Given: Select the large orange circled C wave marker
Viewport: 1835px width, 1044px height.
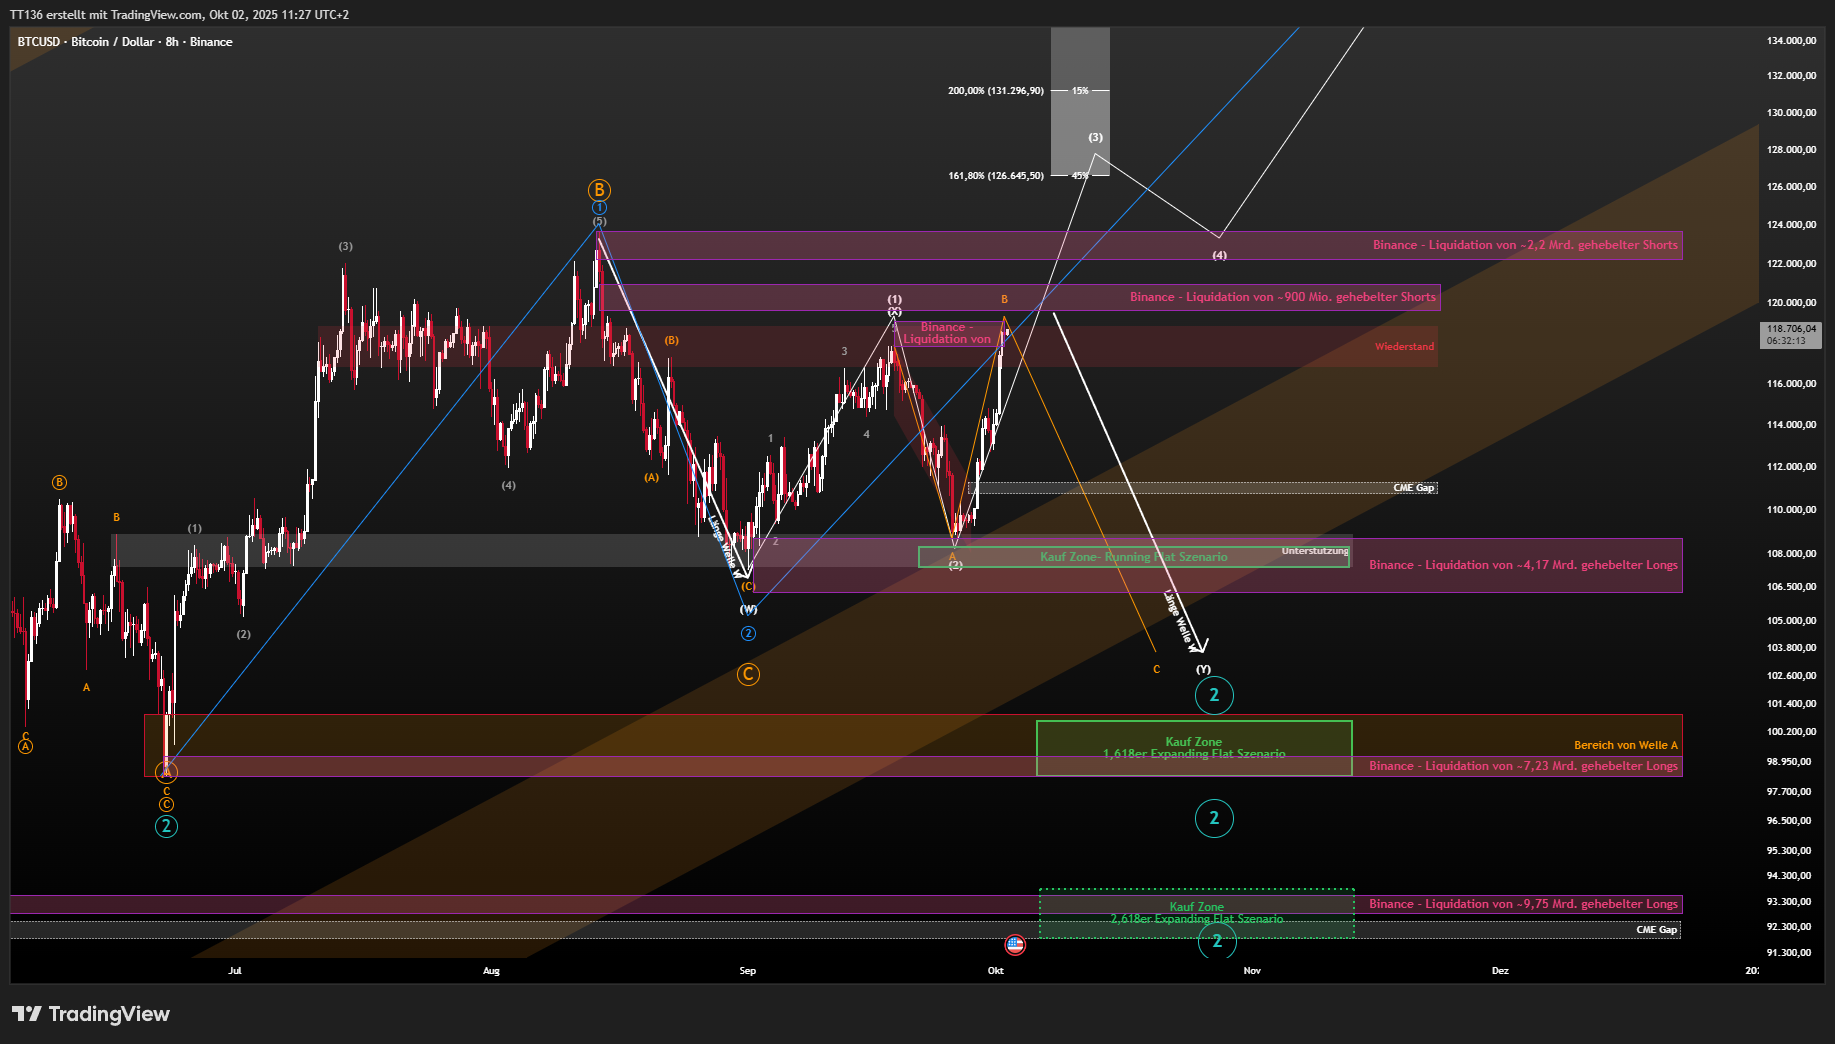Looking at the screenshot, I should pyautogui.click(x=748, y=674).
